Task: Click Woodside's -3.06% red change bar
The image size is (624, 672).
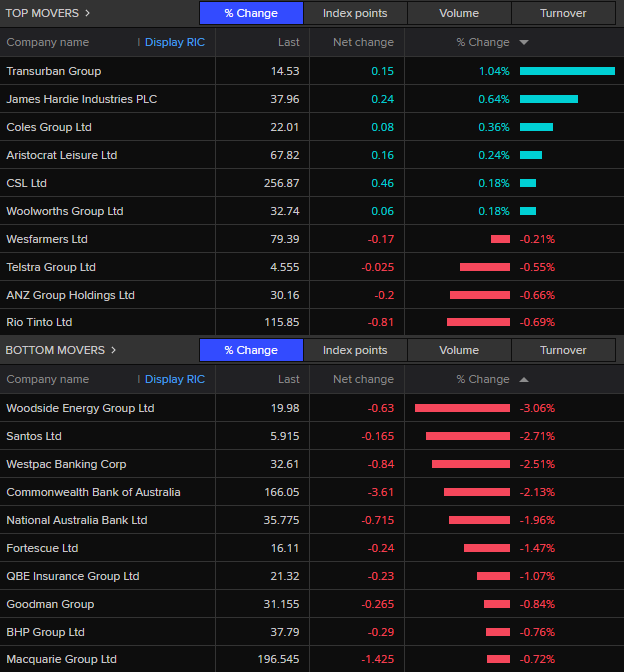Action: (462, 408)
